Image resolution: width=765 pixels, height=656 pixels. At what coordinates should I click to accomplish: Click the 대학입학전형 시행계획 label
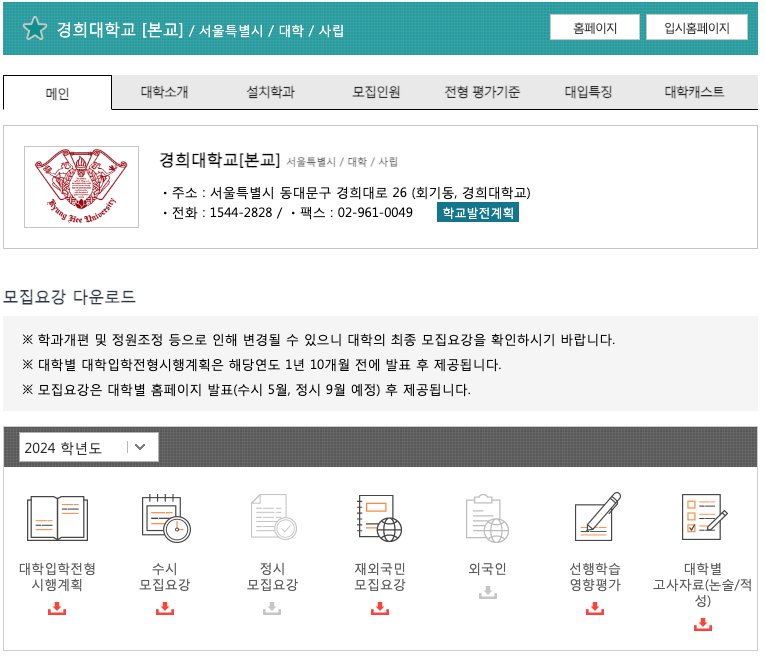click(57, 576)
